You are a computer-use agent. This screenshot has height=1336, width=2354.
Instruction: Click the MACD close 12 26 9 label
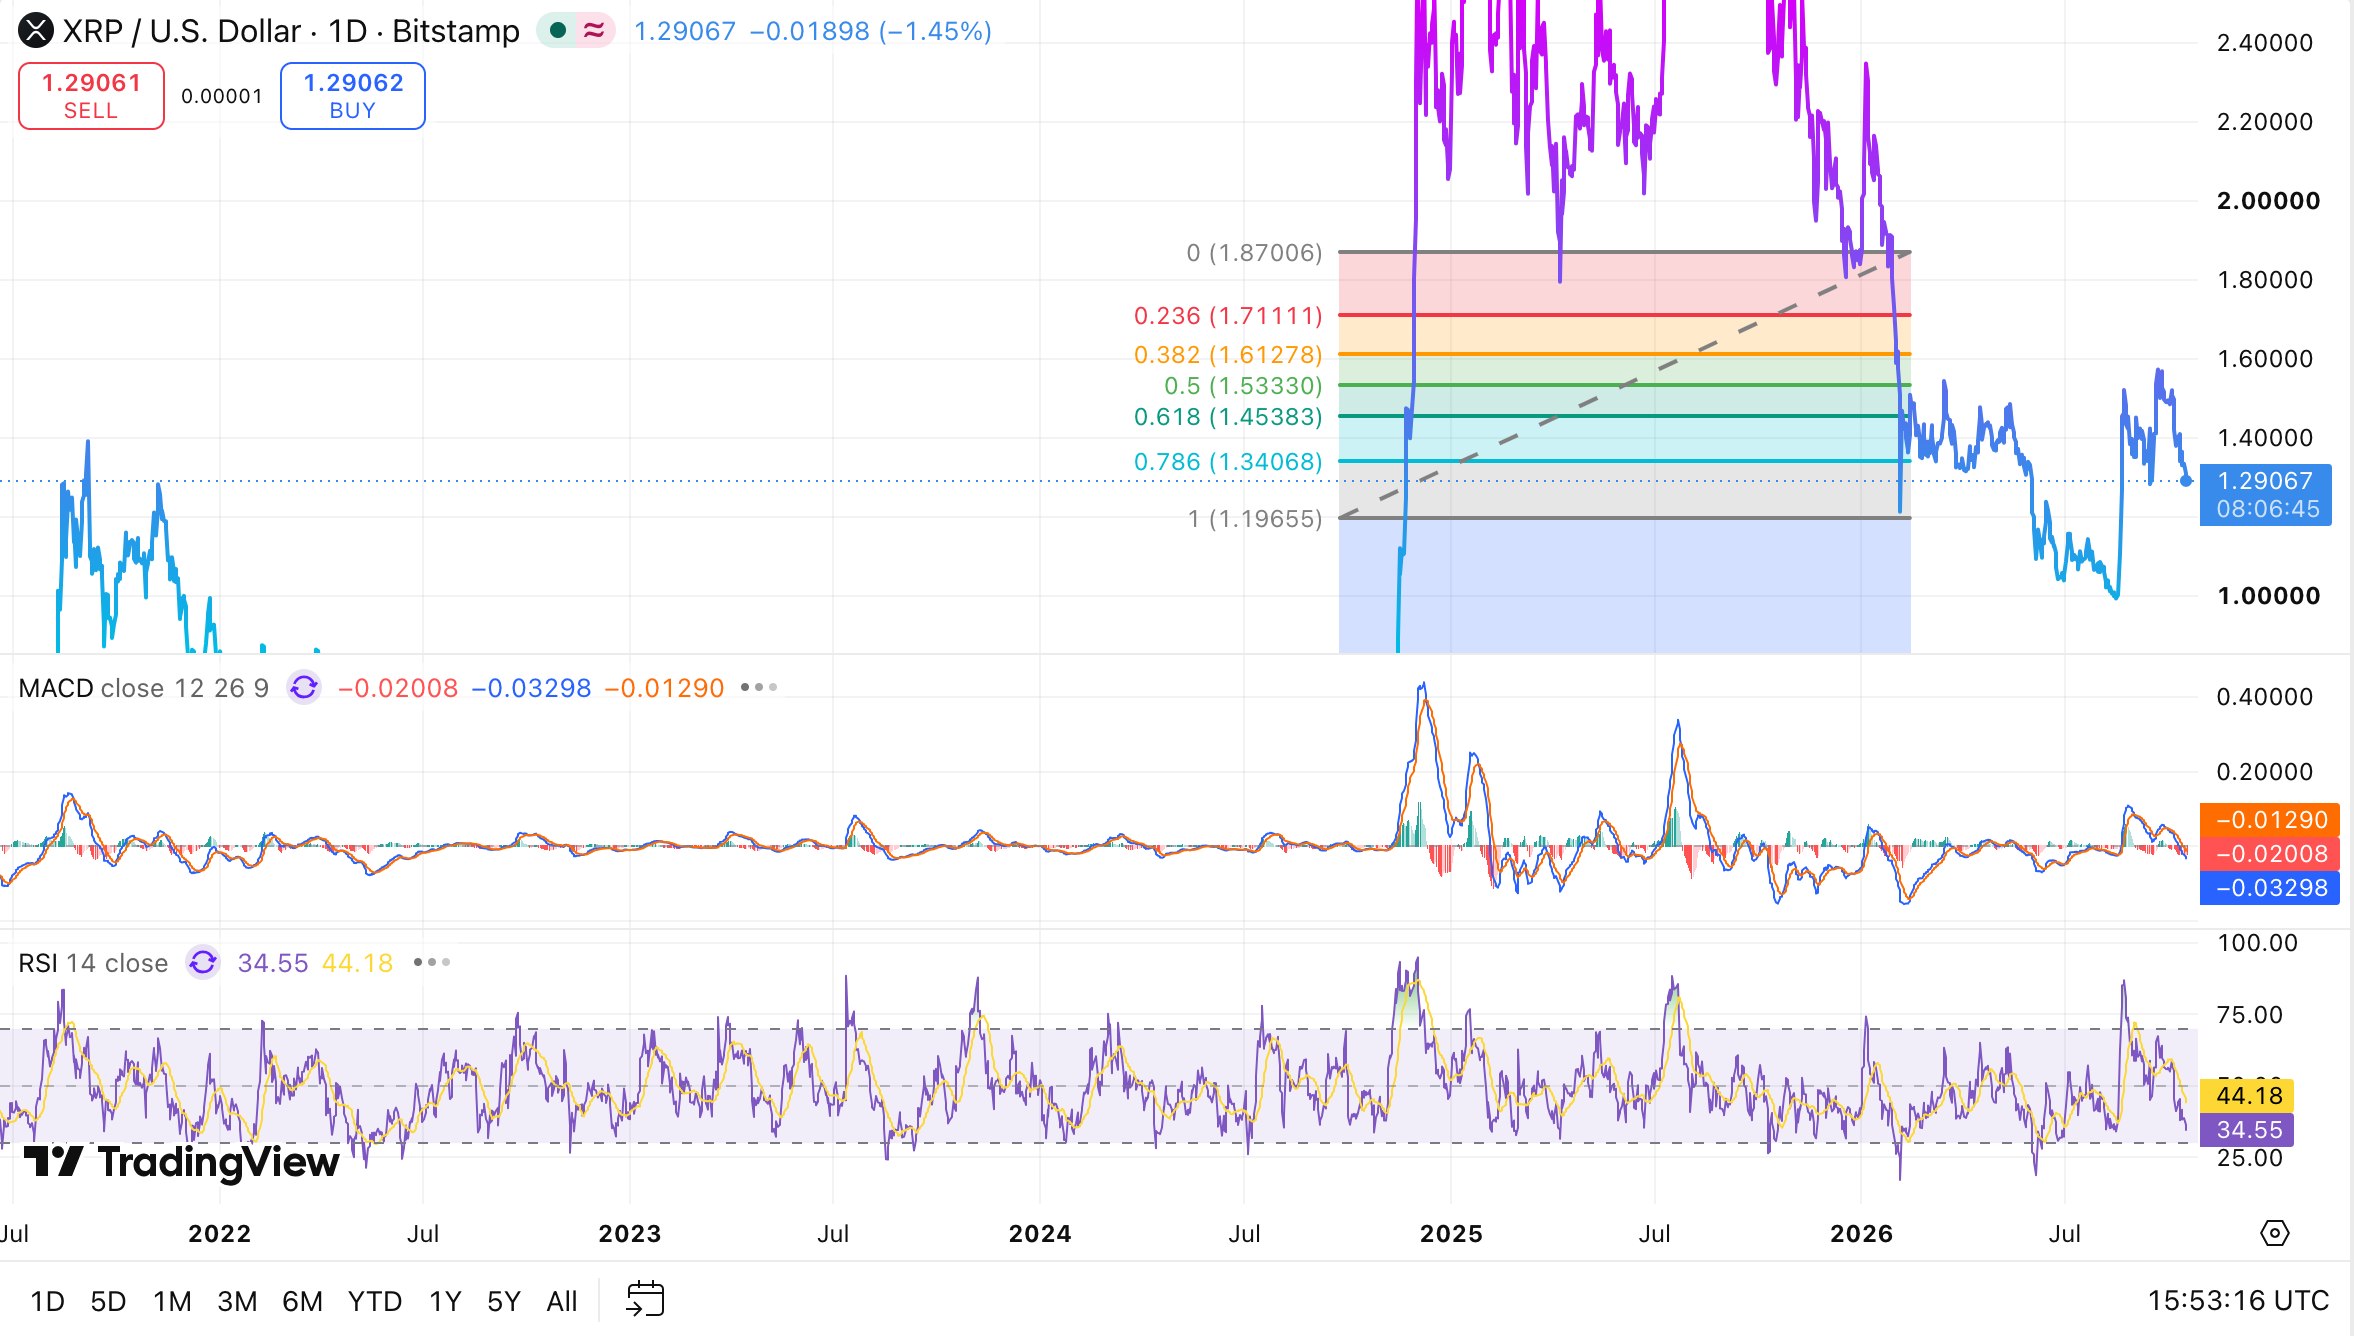144,688
